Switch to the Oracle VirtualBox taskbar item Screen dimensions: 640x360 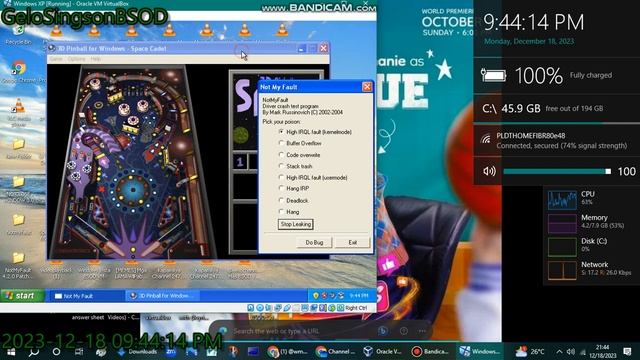tap(382, 351)
